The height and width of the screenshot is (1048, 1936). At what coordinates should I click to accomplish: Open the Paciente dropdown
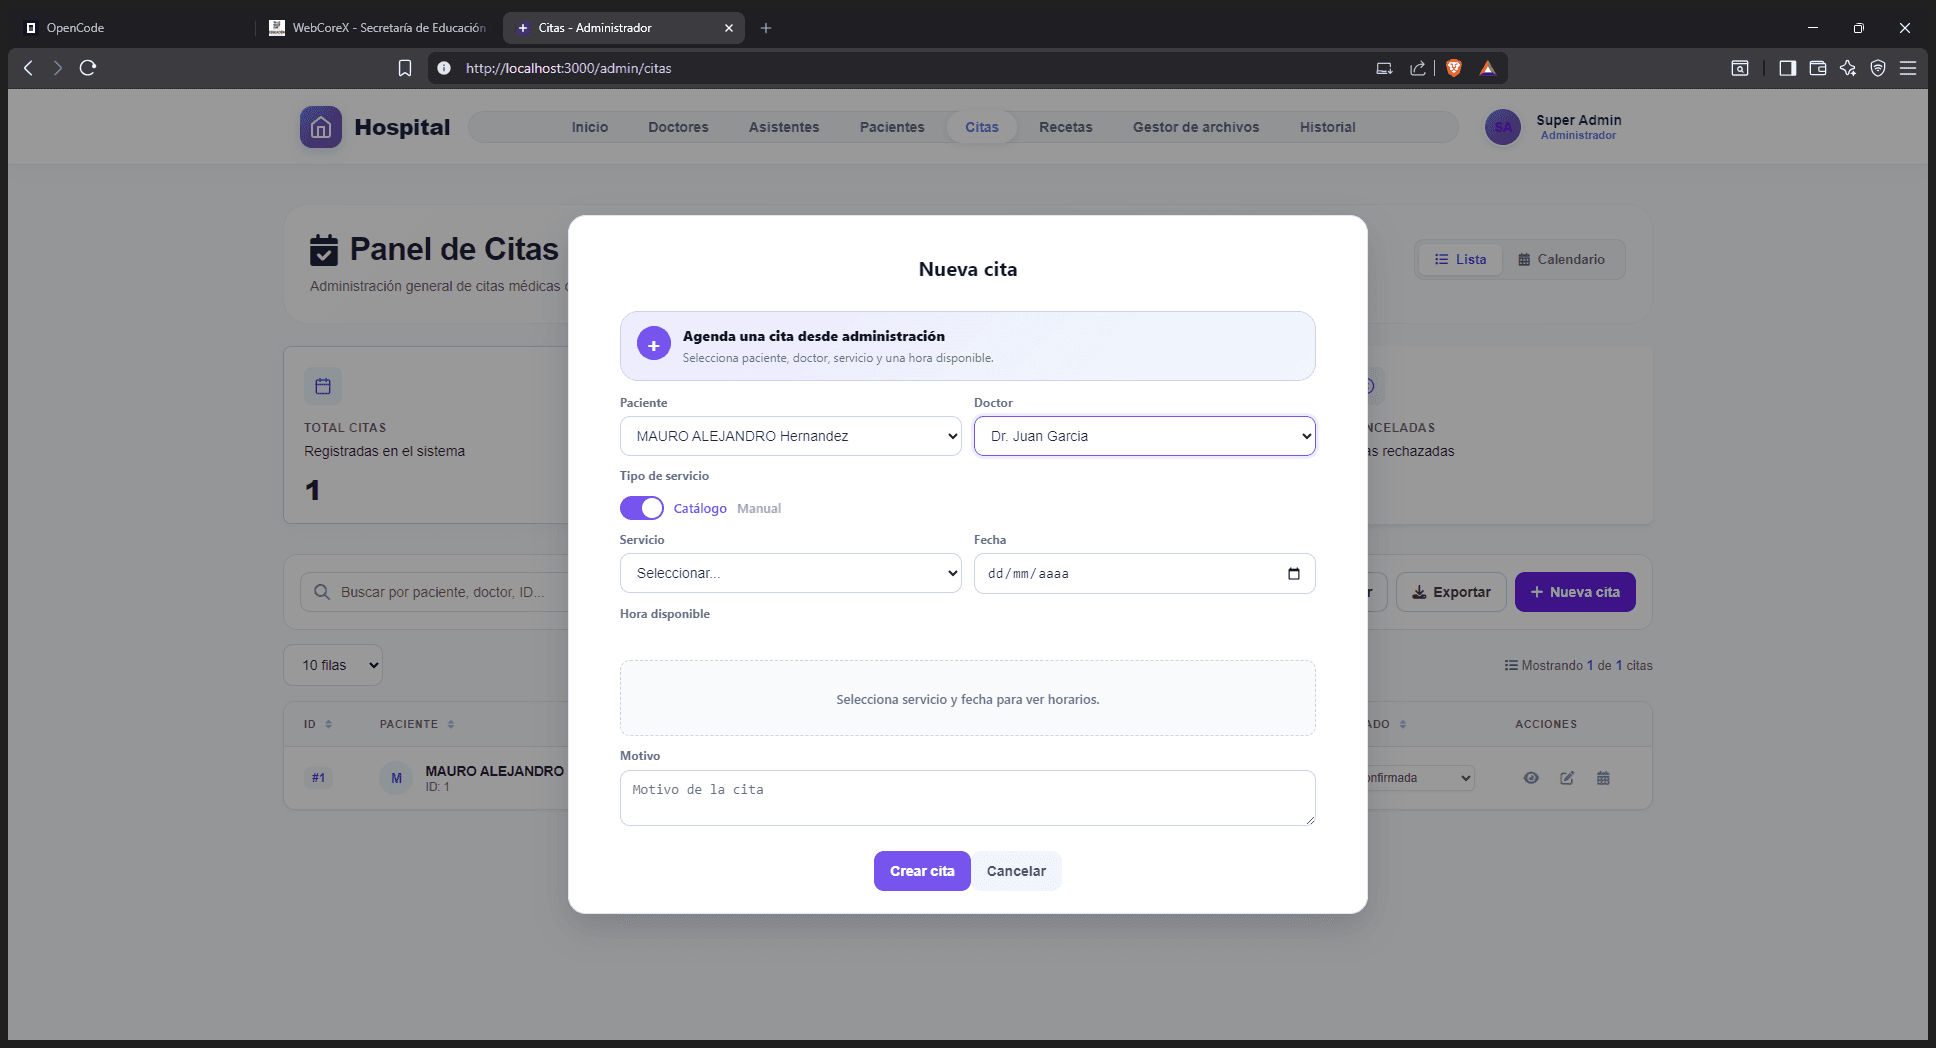[791, 436]
